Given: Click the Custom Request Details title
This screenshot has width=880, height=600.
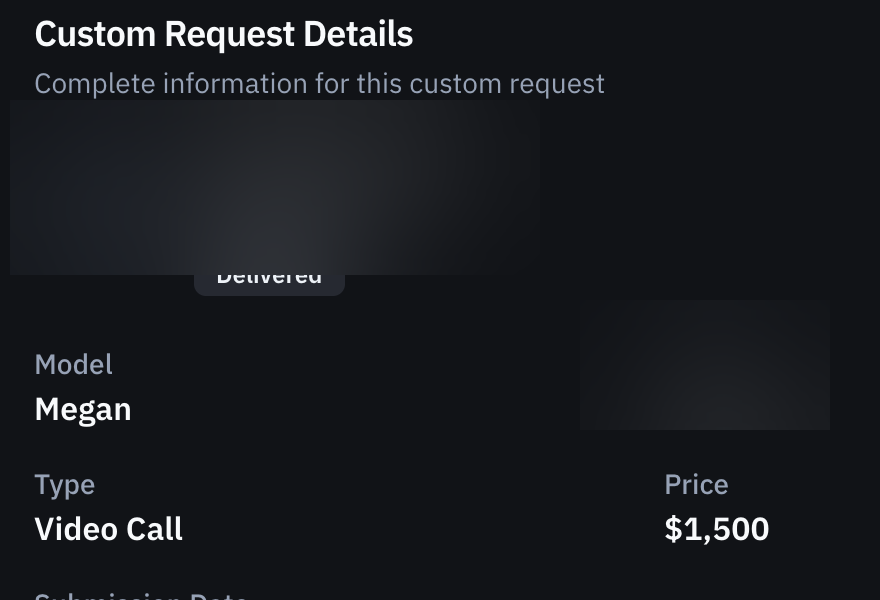Looking at the screenshot, I should click(x=223, y=33).
